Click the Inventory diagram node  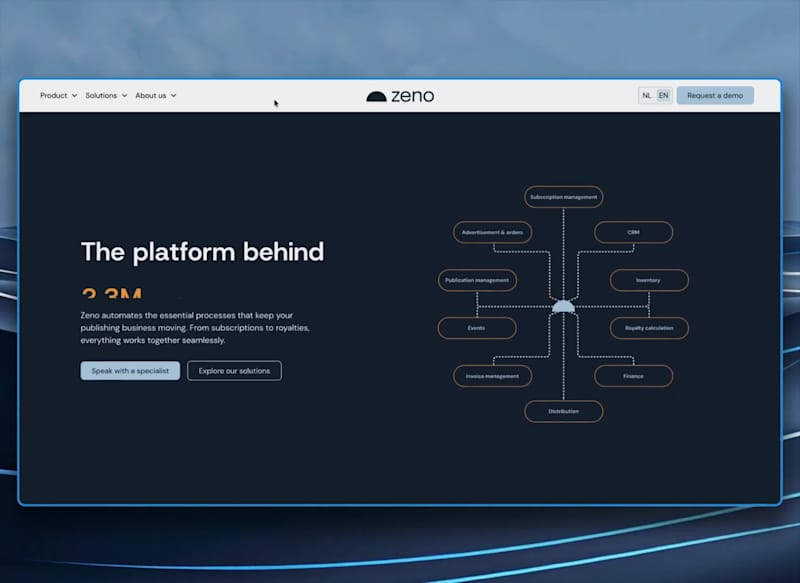[x=649, y=280]
